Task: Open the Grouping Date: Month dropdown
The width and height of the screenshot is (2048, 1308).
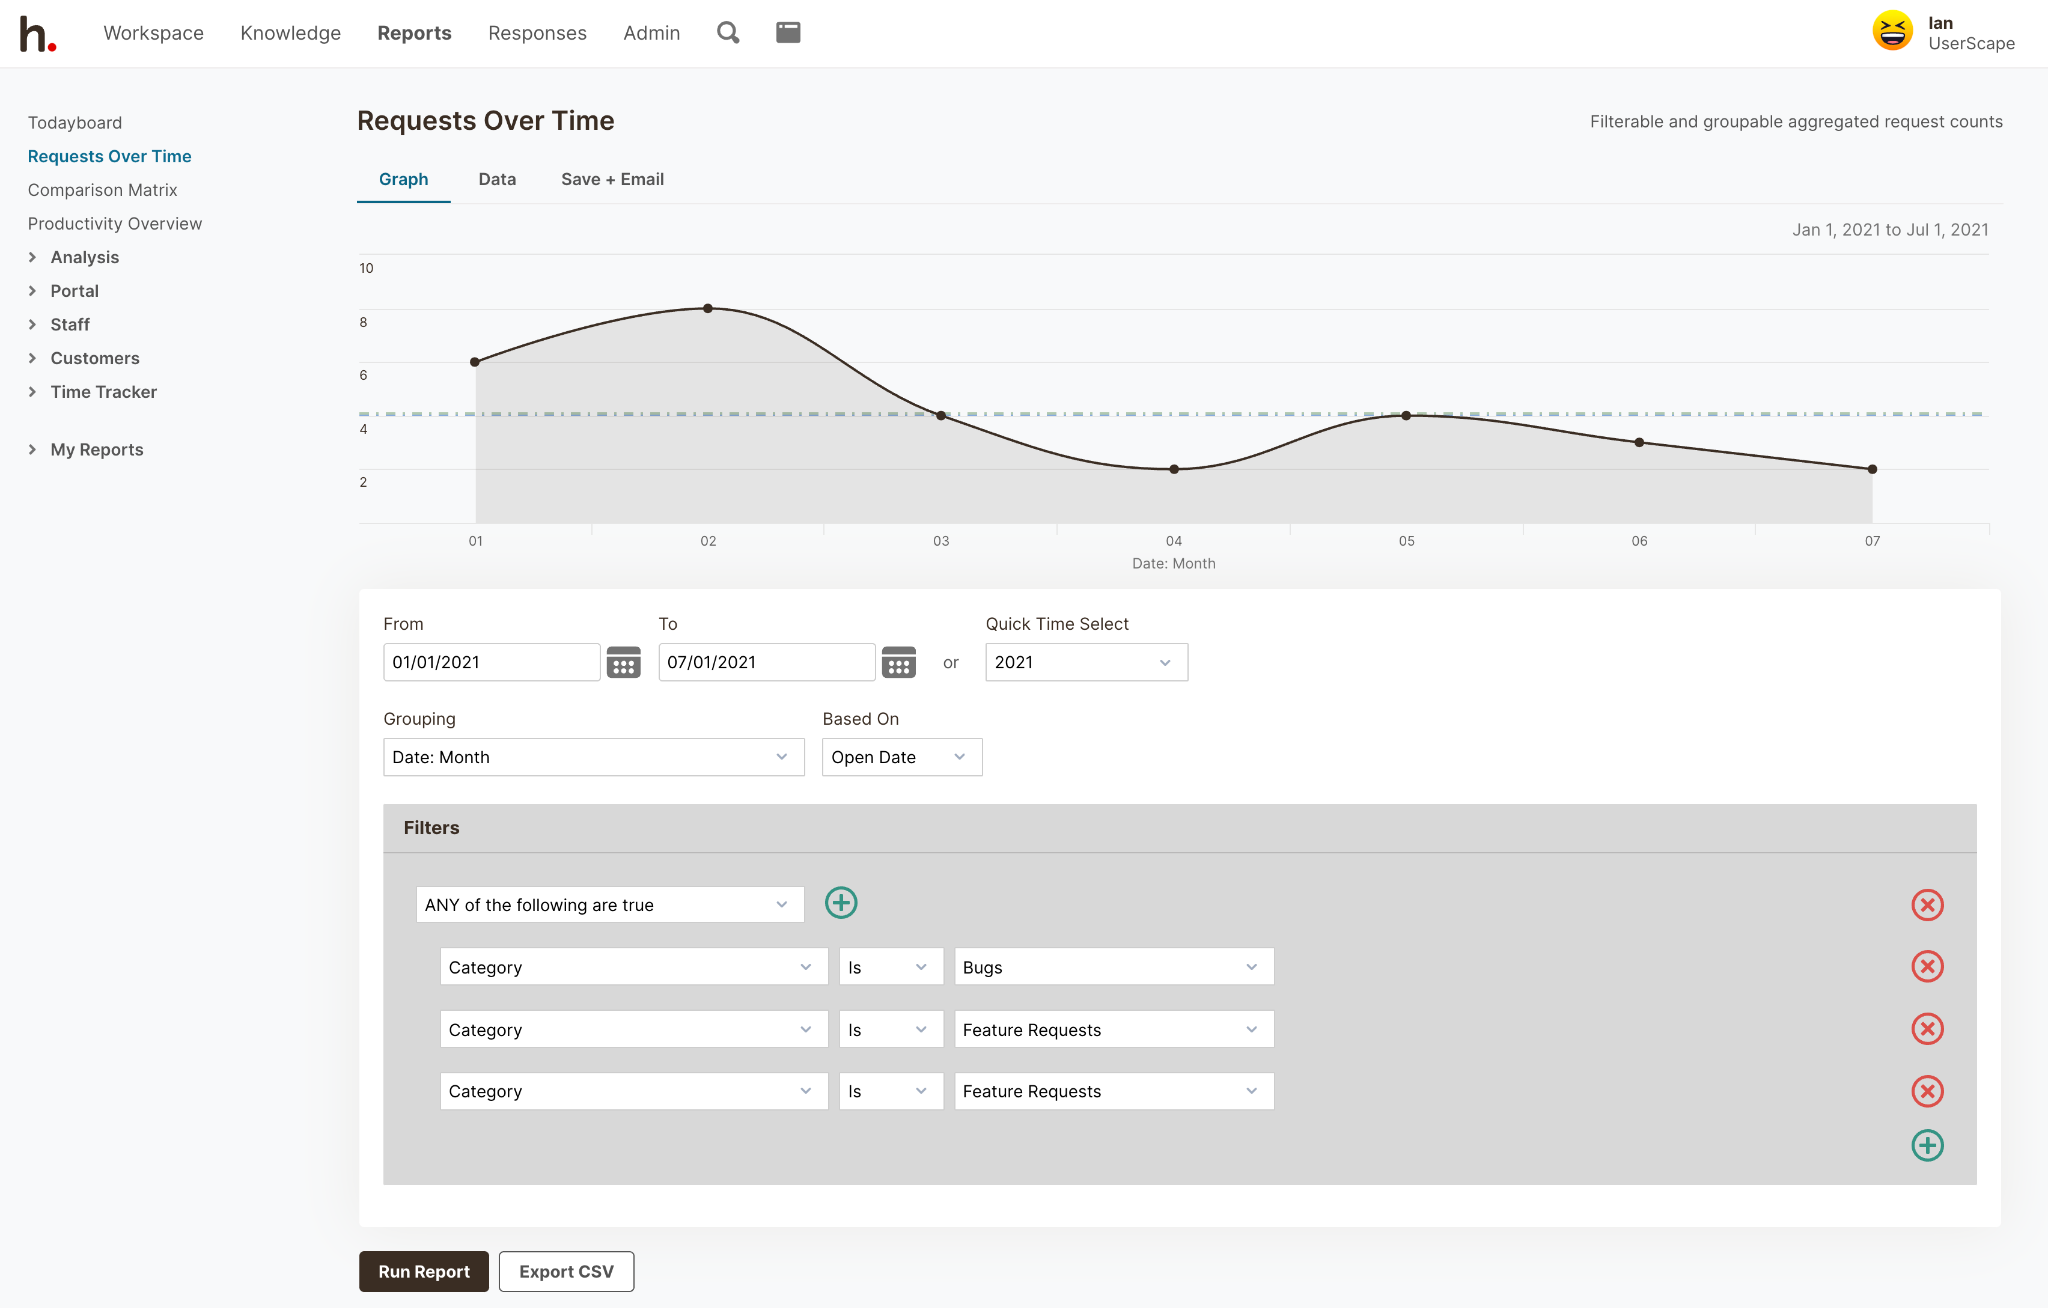Action: [594, 757]
